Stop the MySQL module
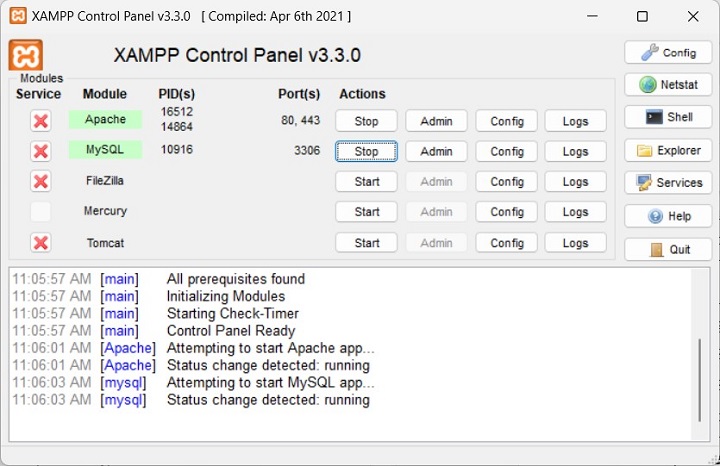 click(366, 152)
